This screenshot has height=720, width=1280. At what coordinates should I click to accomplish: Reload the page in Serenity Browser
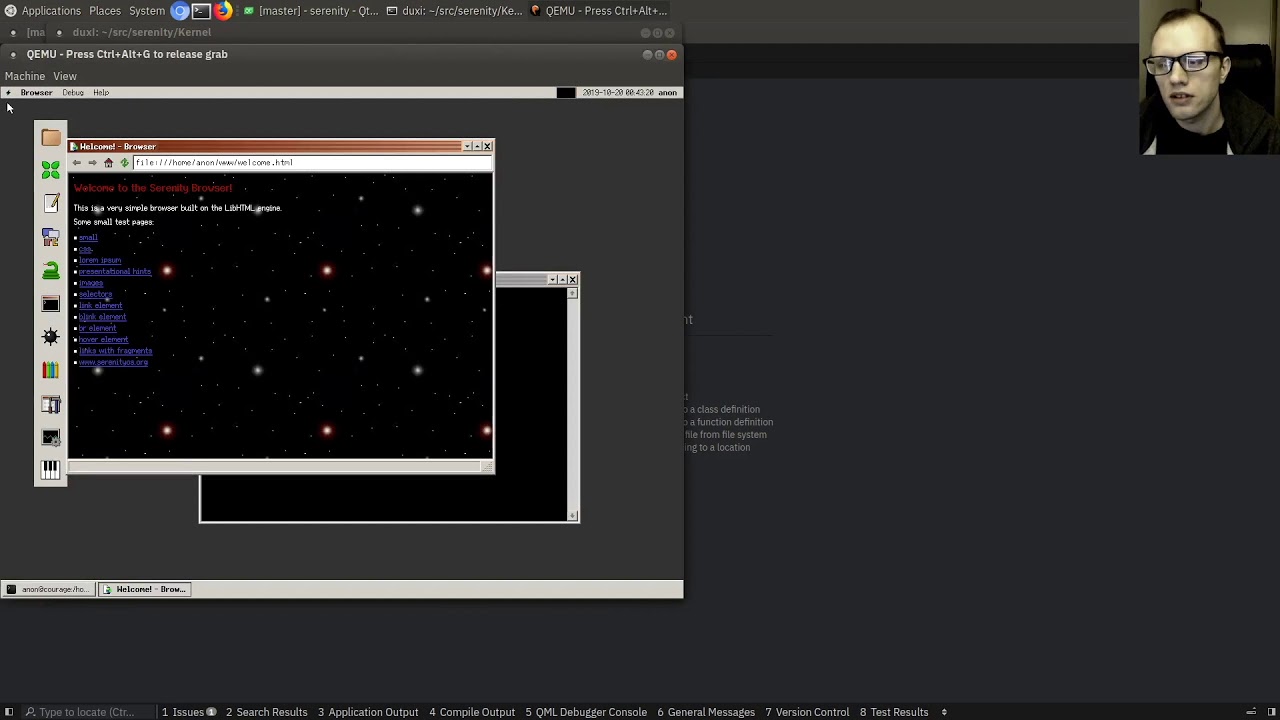(x=124, y=162)
